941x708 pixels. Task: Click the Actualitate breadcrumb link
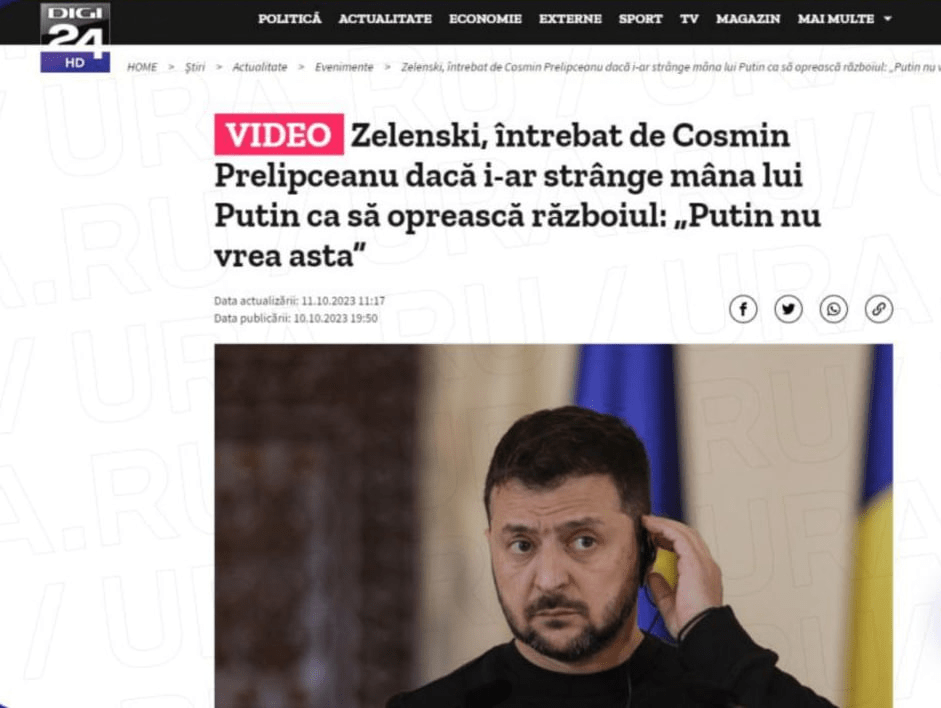(x=260, y=67)
